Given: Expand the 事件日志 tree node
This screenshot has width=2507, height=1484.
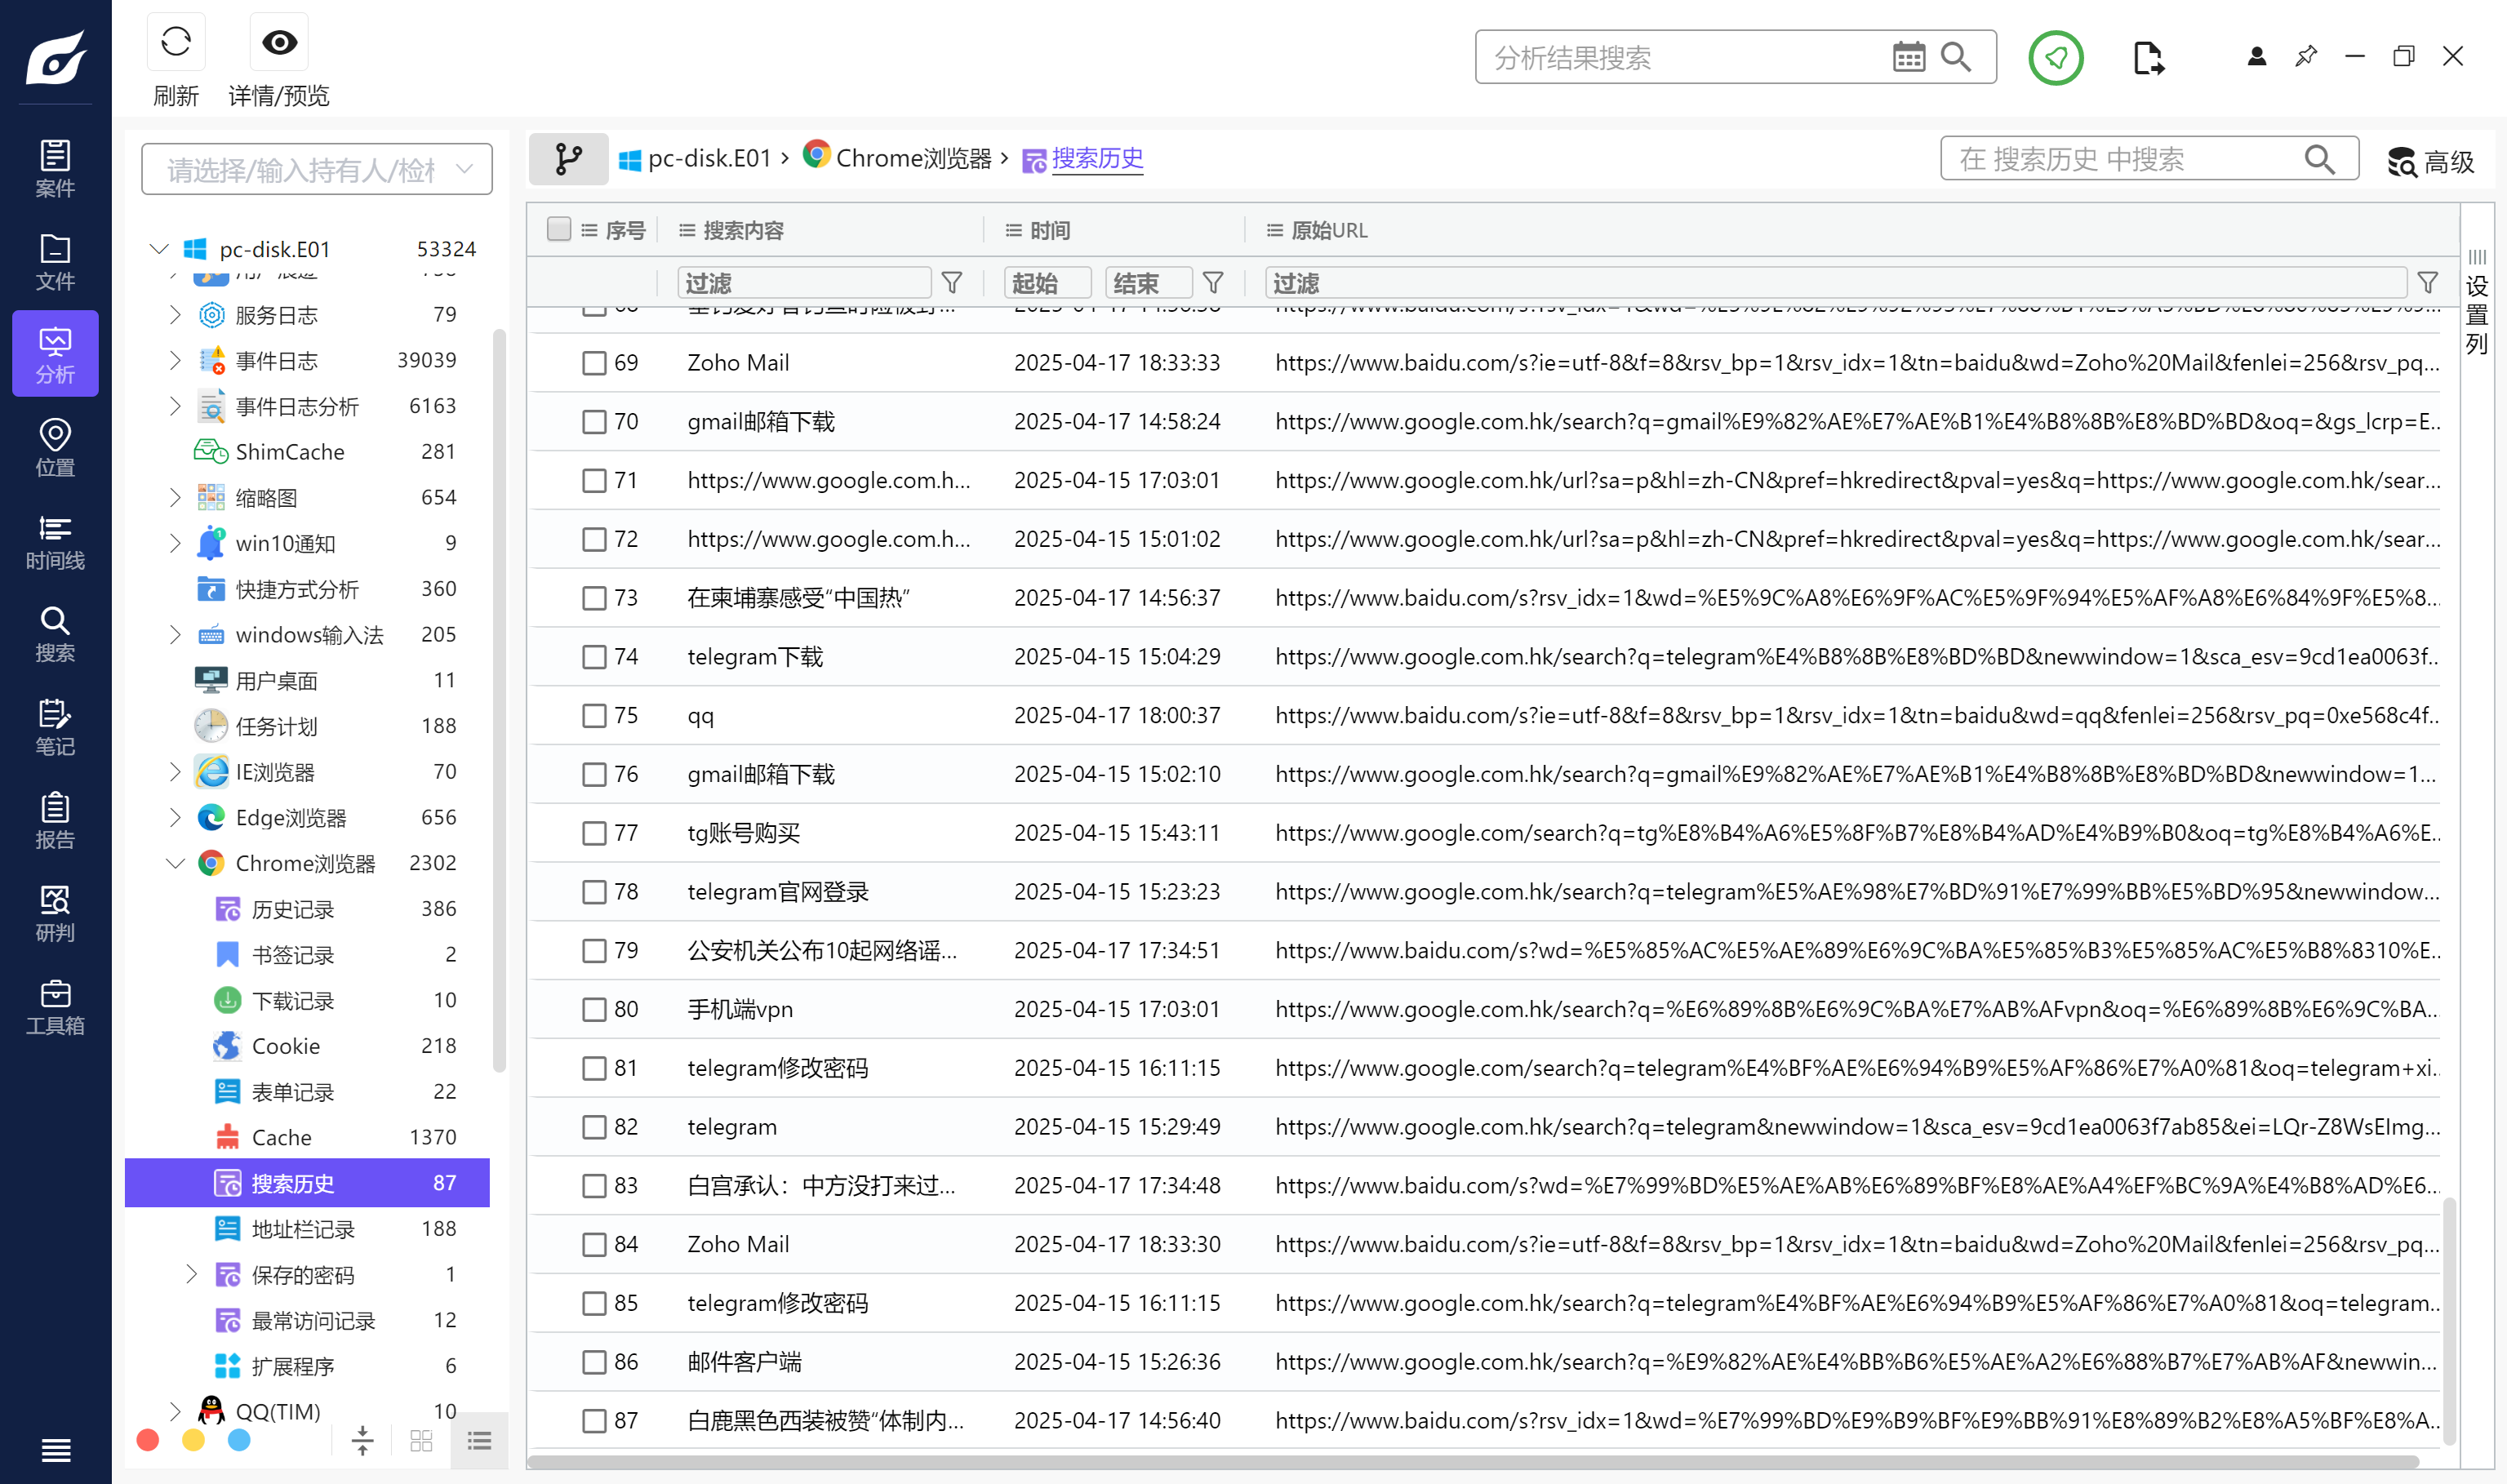Looking at the screenshot, I should pos(175,360).
